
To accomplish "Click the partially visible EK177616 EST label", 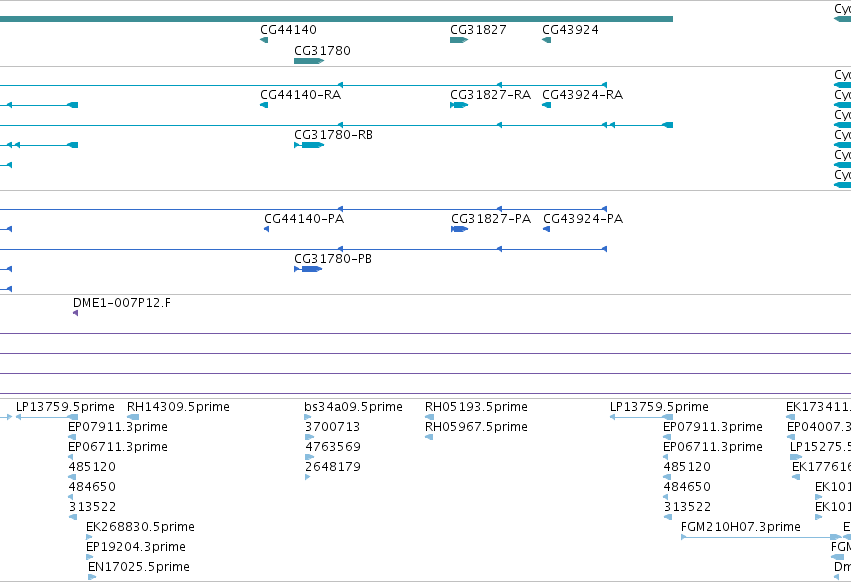I will pyautogui.click(x=821, y=467).
